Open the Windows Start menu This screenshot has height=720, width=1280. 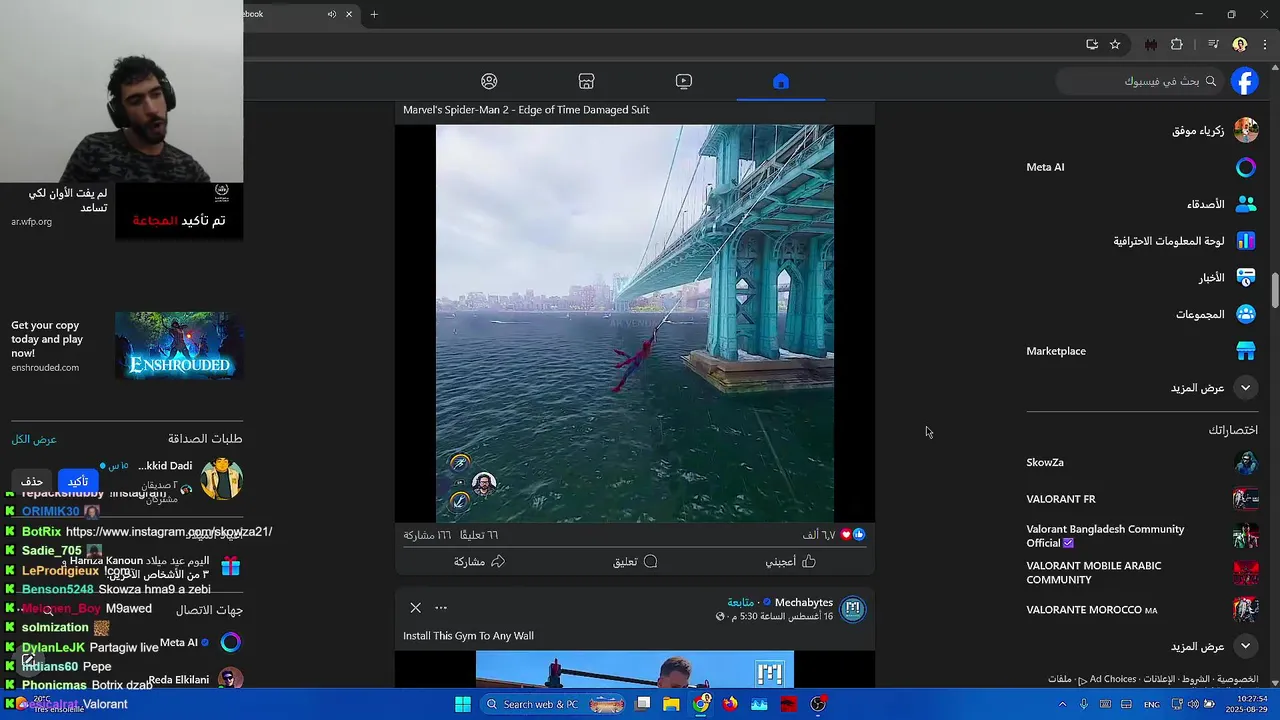pos(463,704)
